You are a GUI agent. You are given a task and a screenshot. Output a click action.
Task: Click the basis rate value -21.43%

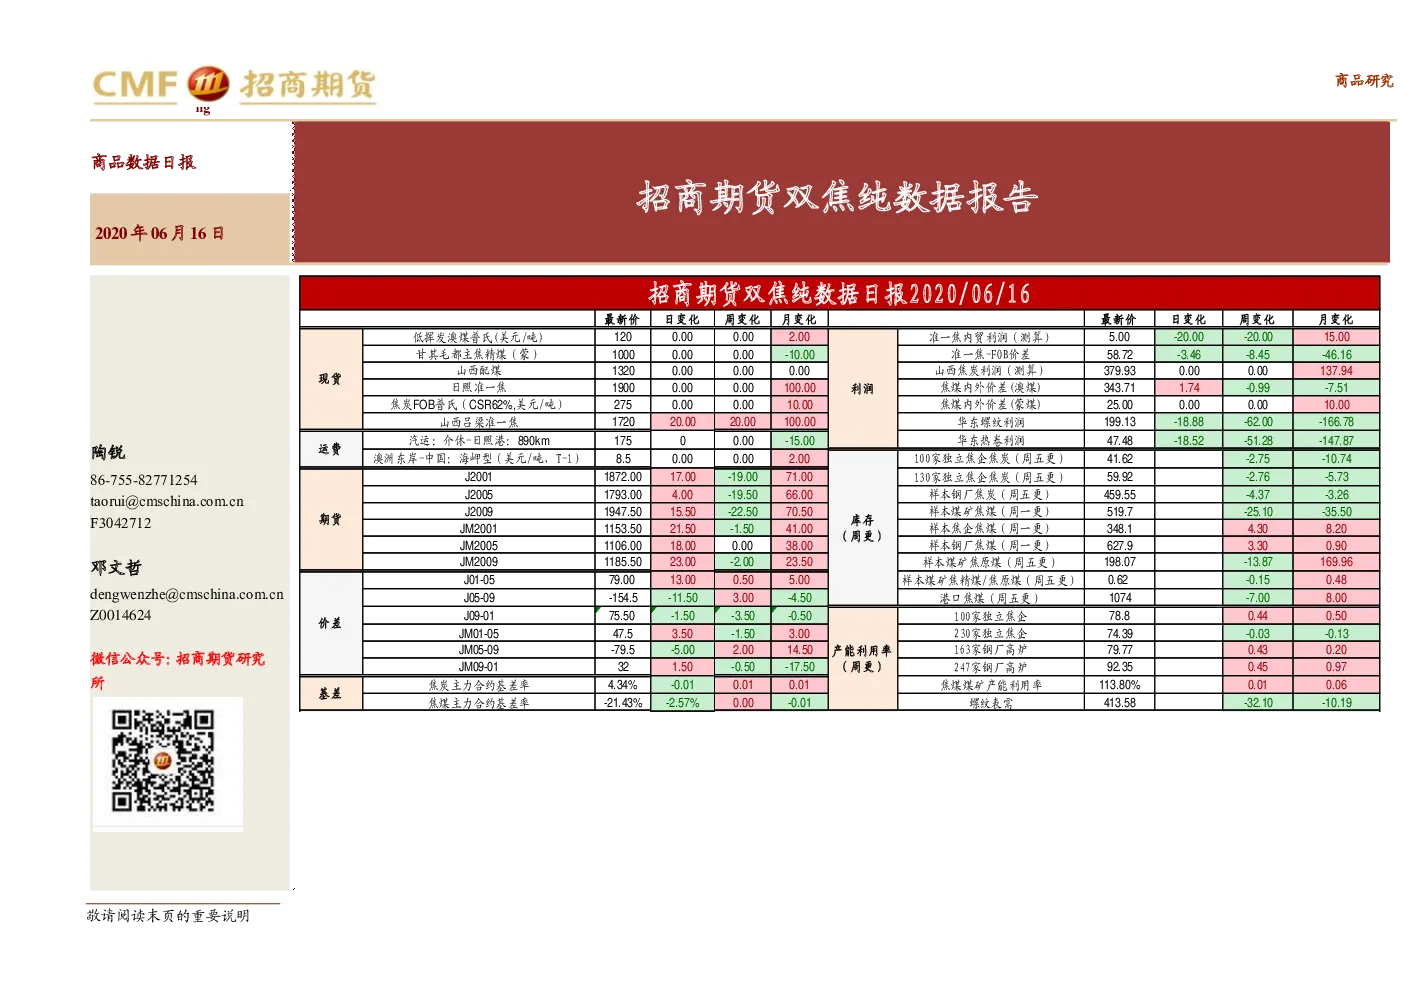coord(623,703)
